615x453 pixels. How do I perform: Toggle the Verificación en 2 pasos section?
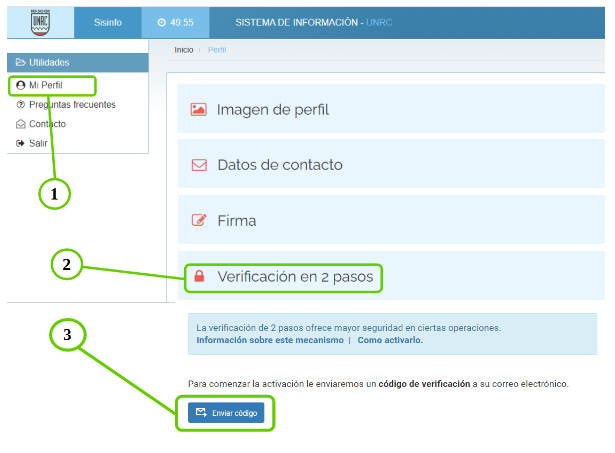coord(391,276)
